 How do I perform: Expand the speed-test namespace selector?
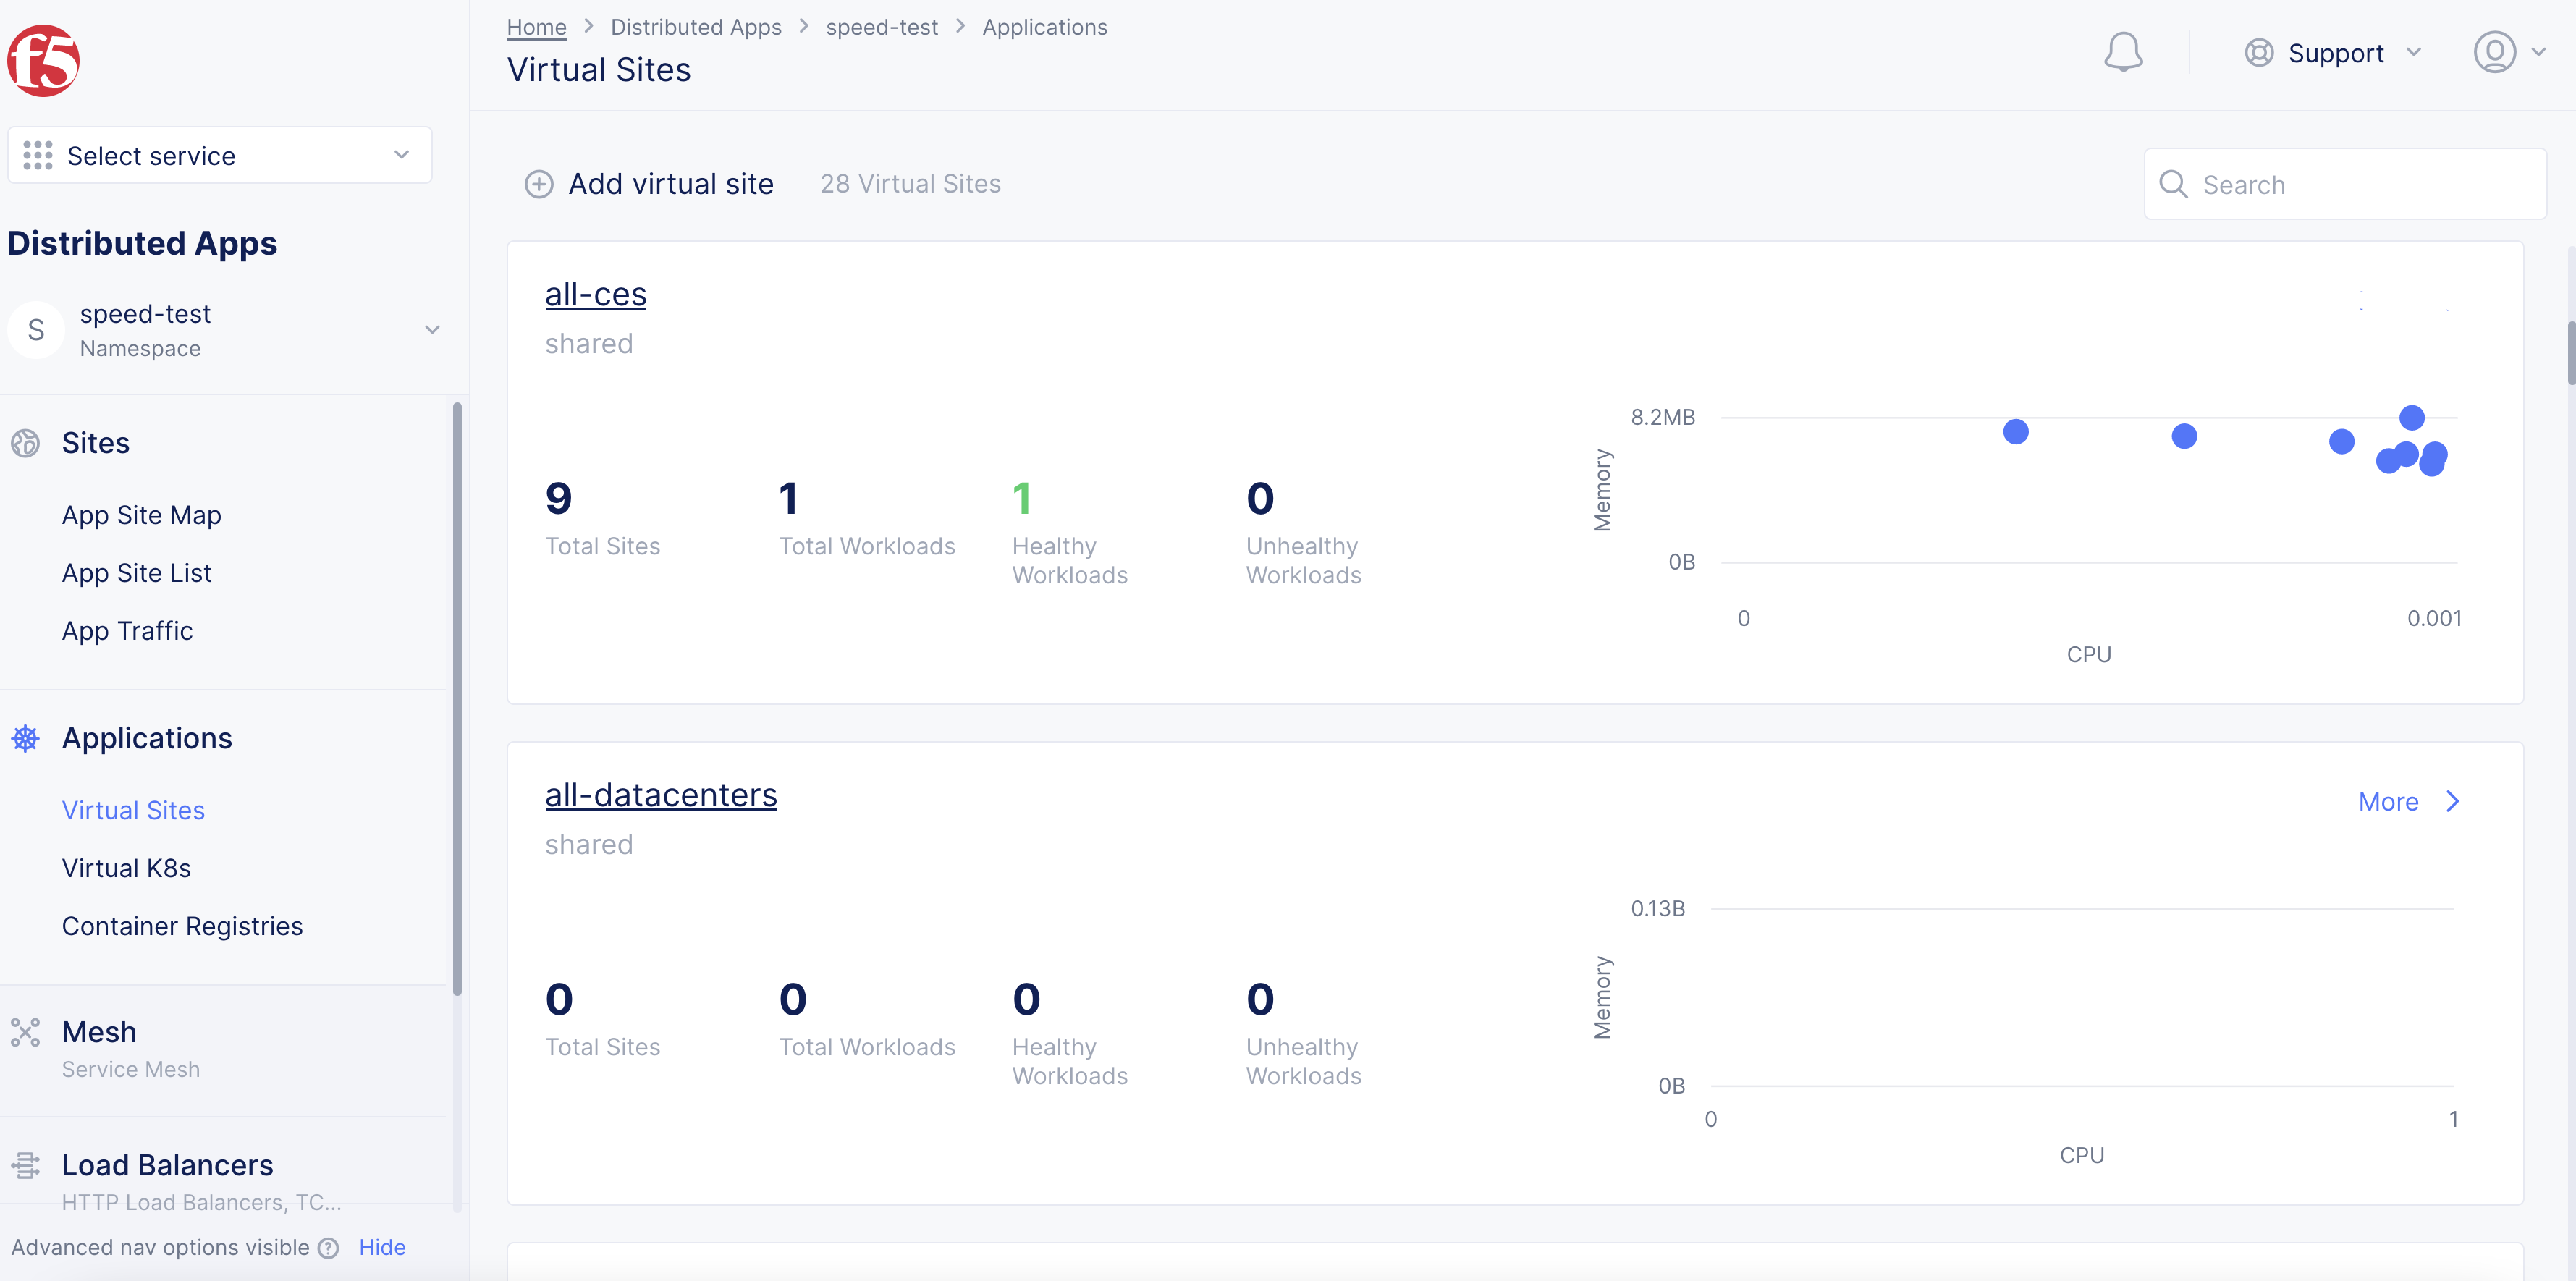[431, 329]
